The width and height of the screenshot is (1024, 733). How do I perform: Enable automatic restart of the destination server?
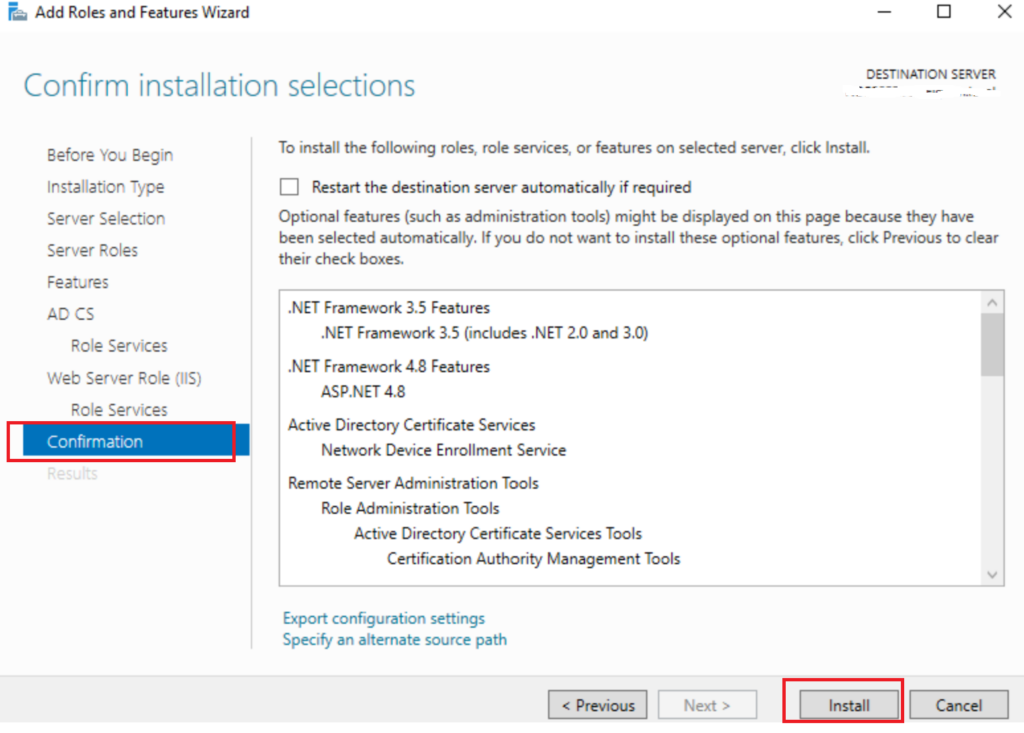(x=289, y=187)
